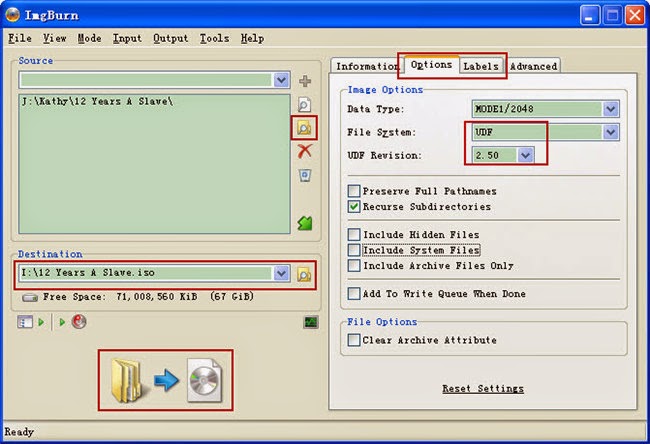The height and width of the screenshot is (444, 650).
Task: Check Clear Archive Attribute
Action: (x=354, y=340)
